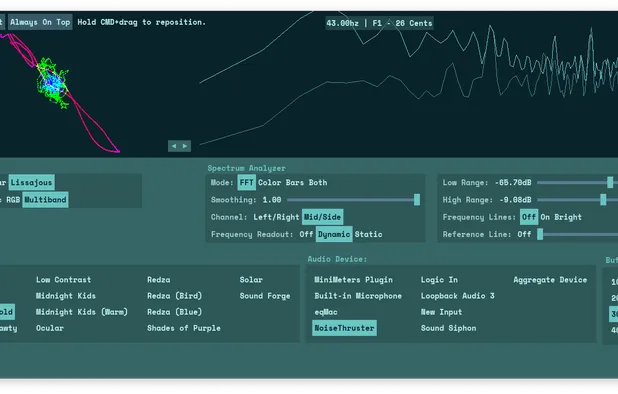618x394 pixels.
Task: Choose eqMac audio device
Action: (326, 312)
